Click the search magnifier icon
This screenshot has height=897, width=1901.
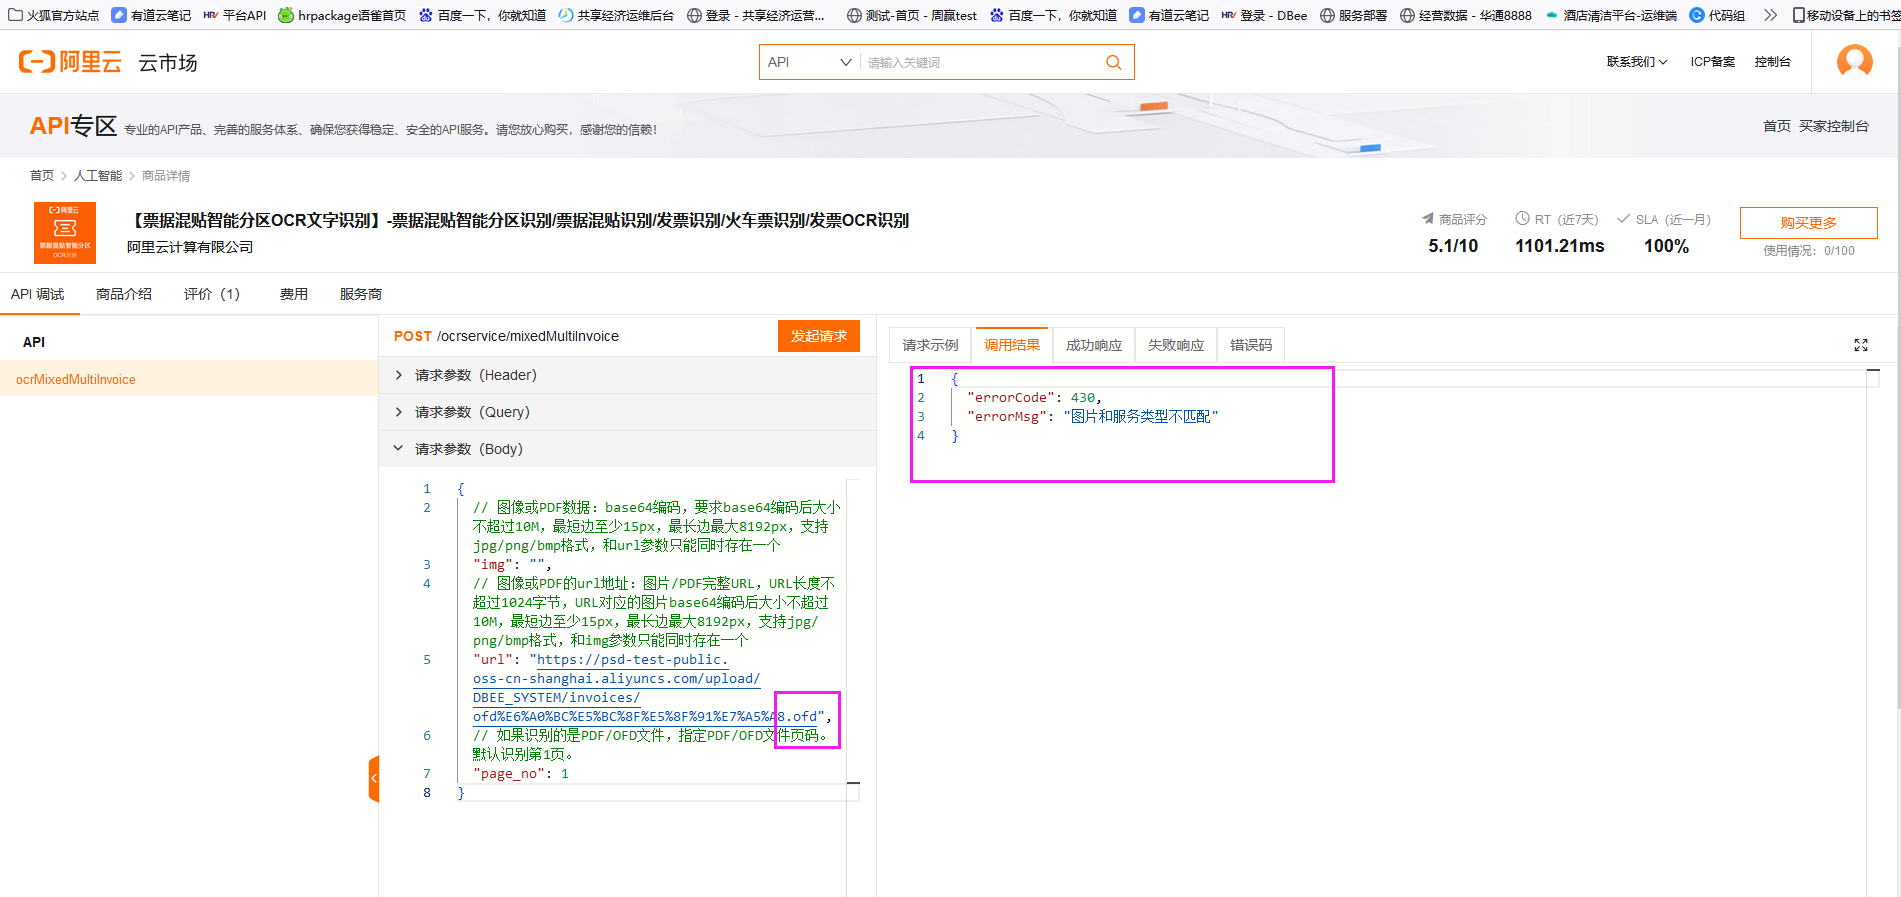pos(1113,62)
